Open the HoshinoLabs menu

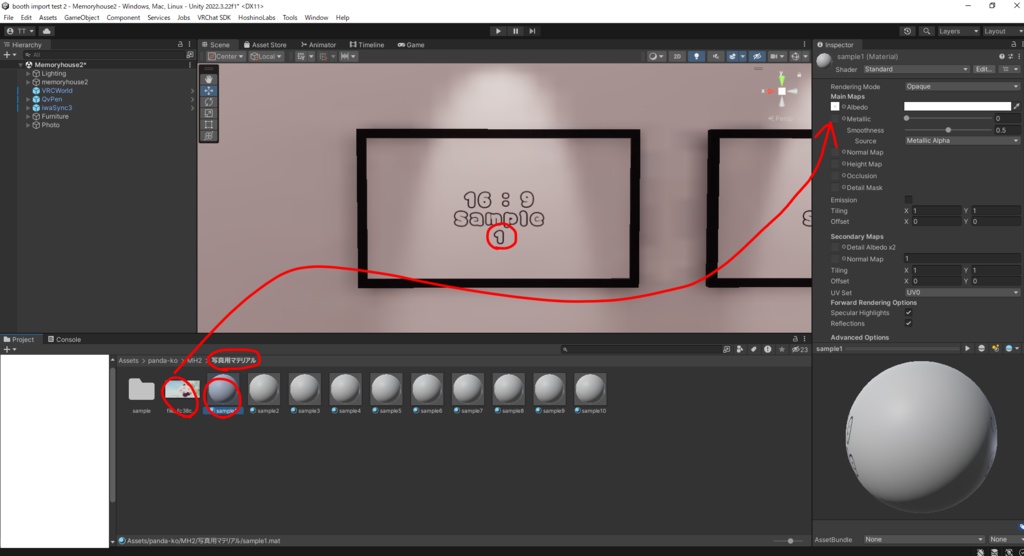point(257,18)
